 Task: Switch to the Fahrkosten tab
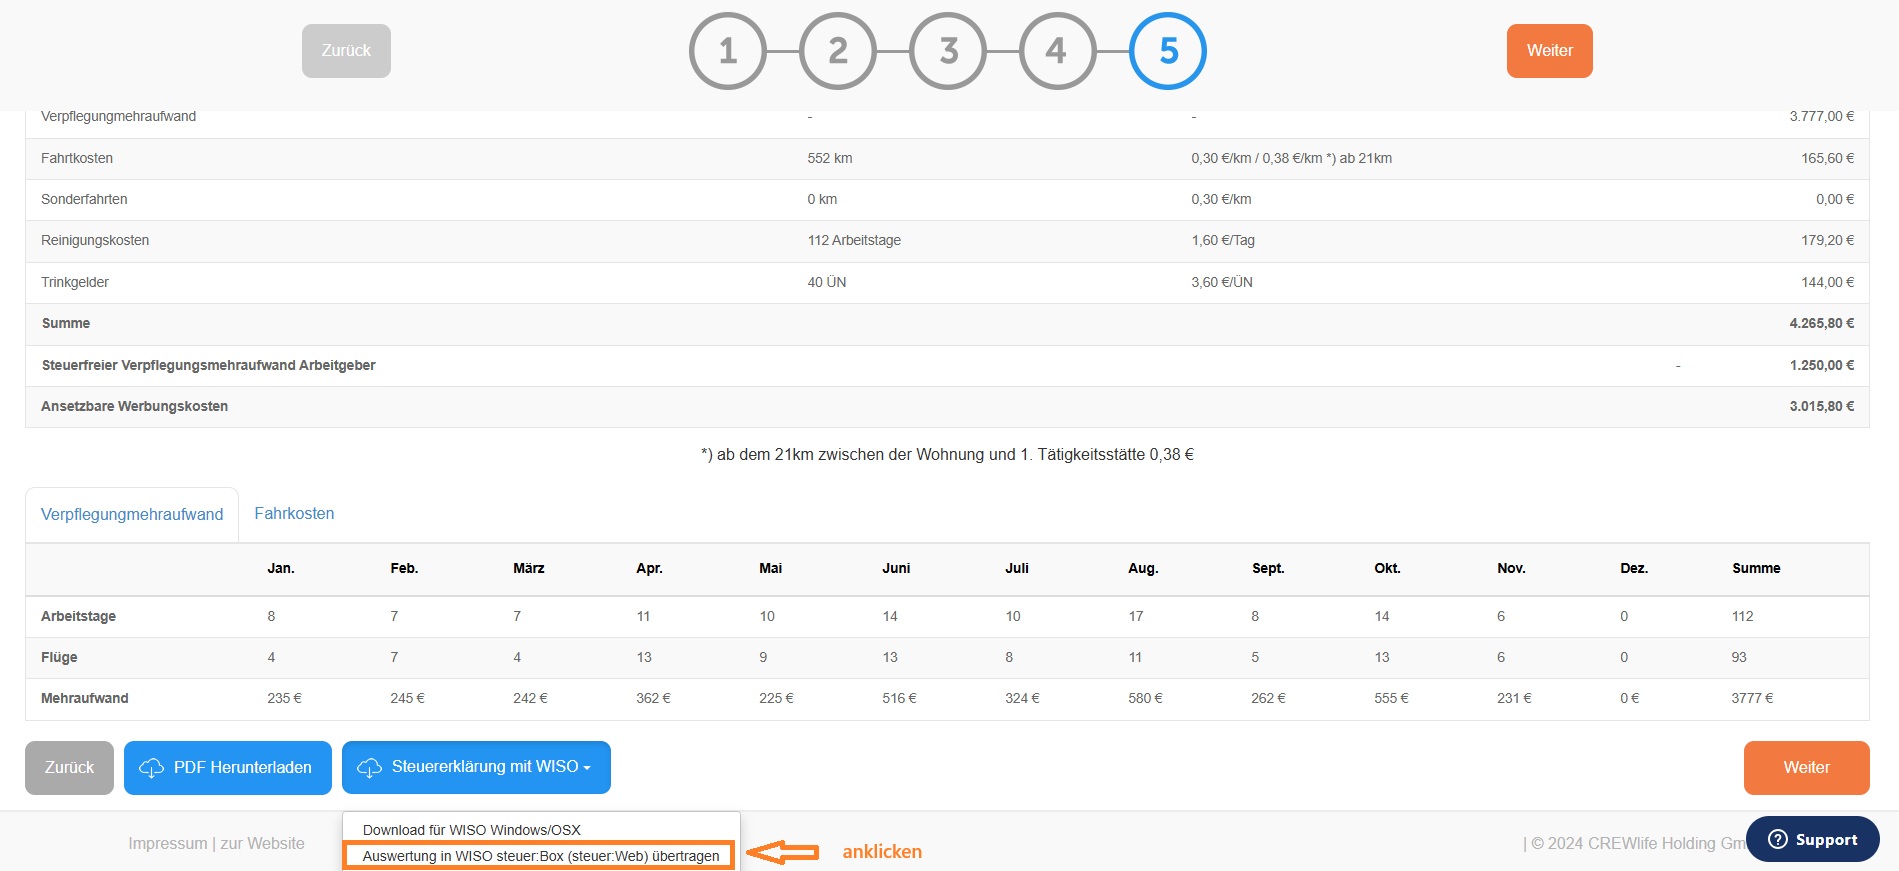click(294, 513)
